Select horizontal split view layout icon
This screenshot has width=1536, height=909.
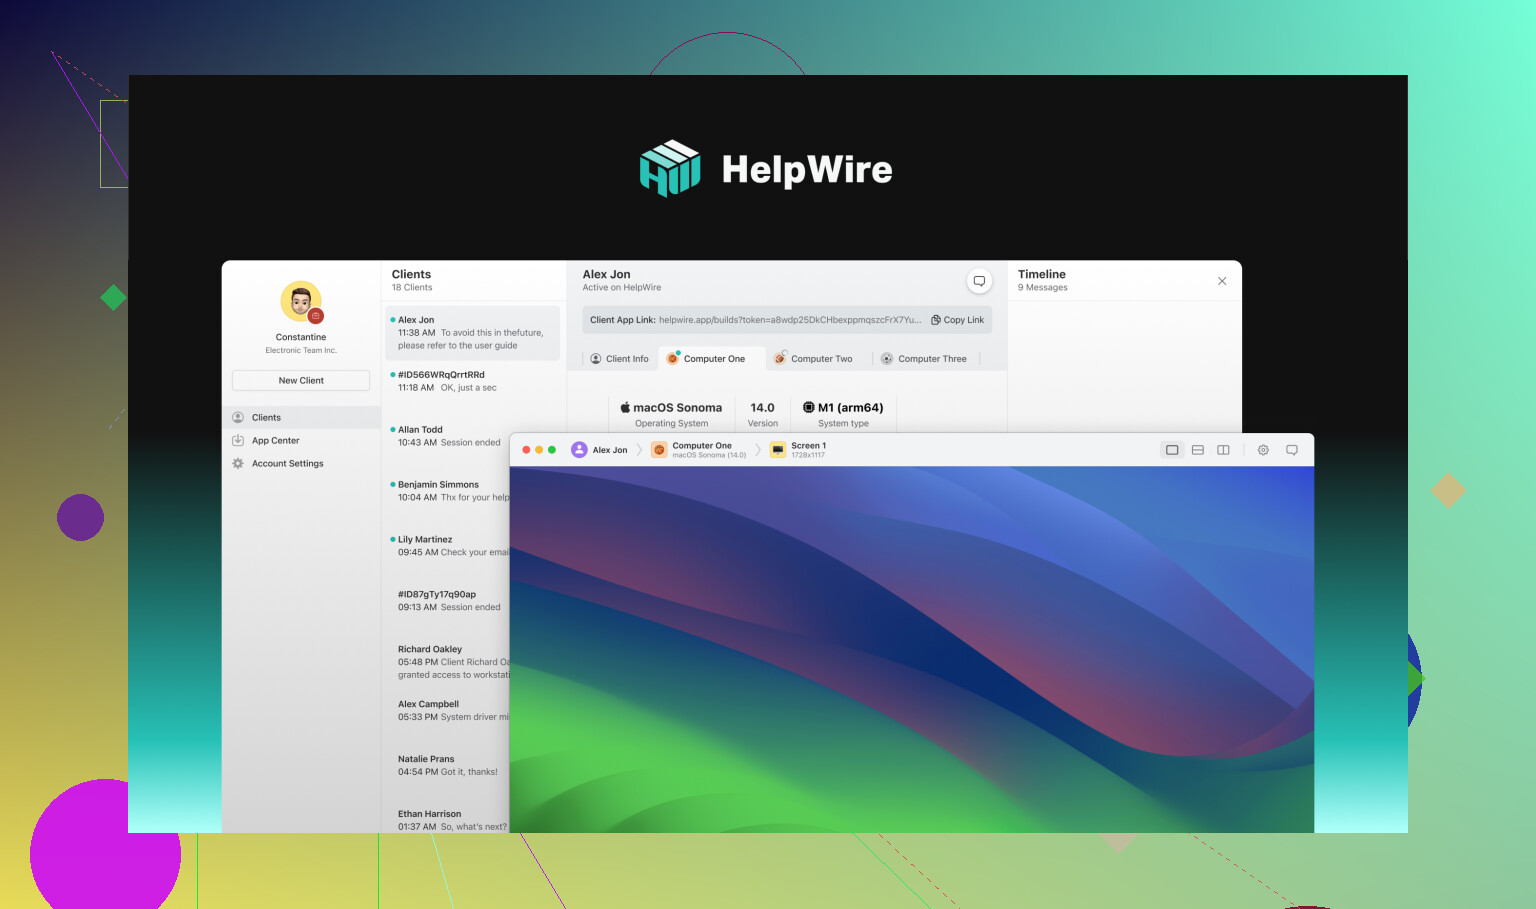point(1198,450)
